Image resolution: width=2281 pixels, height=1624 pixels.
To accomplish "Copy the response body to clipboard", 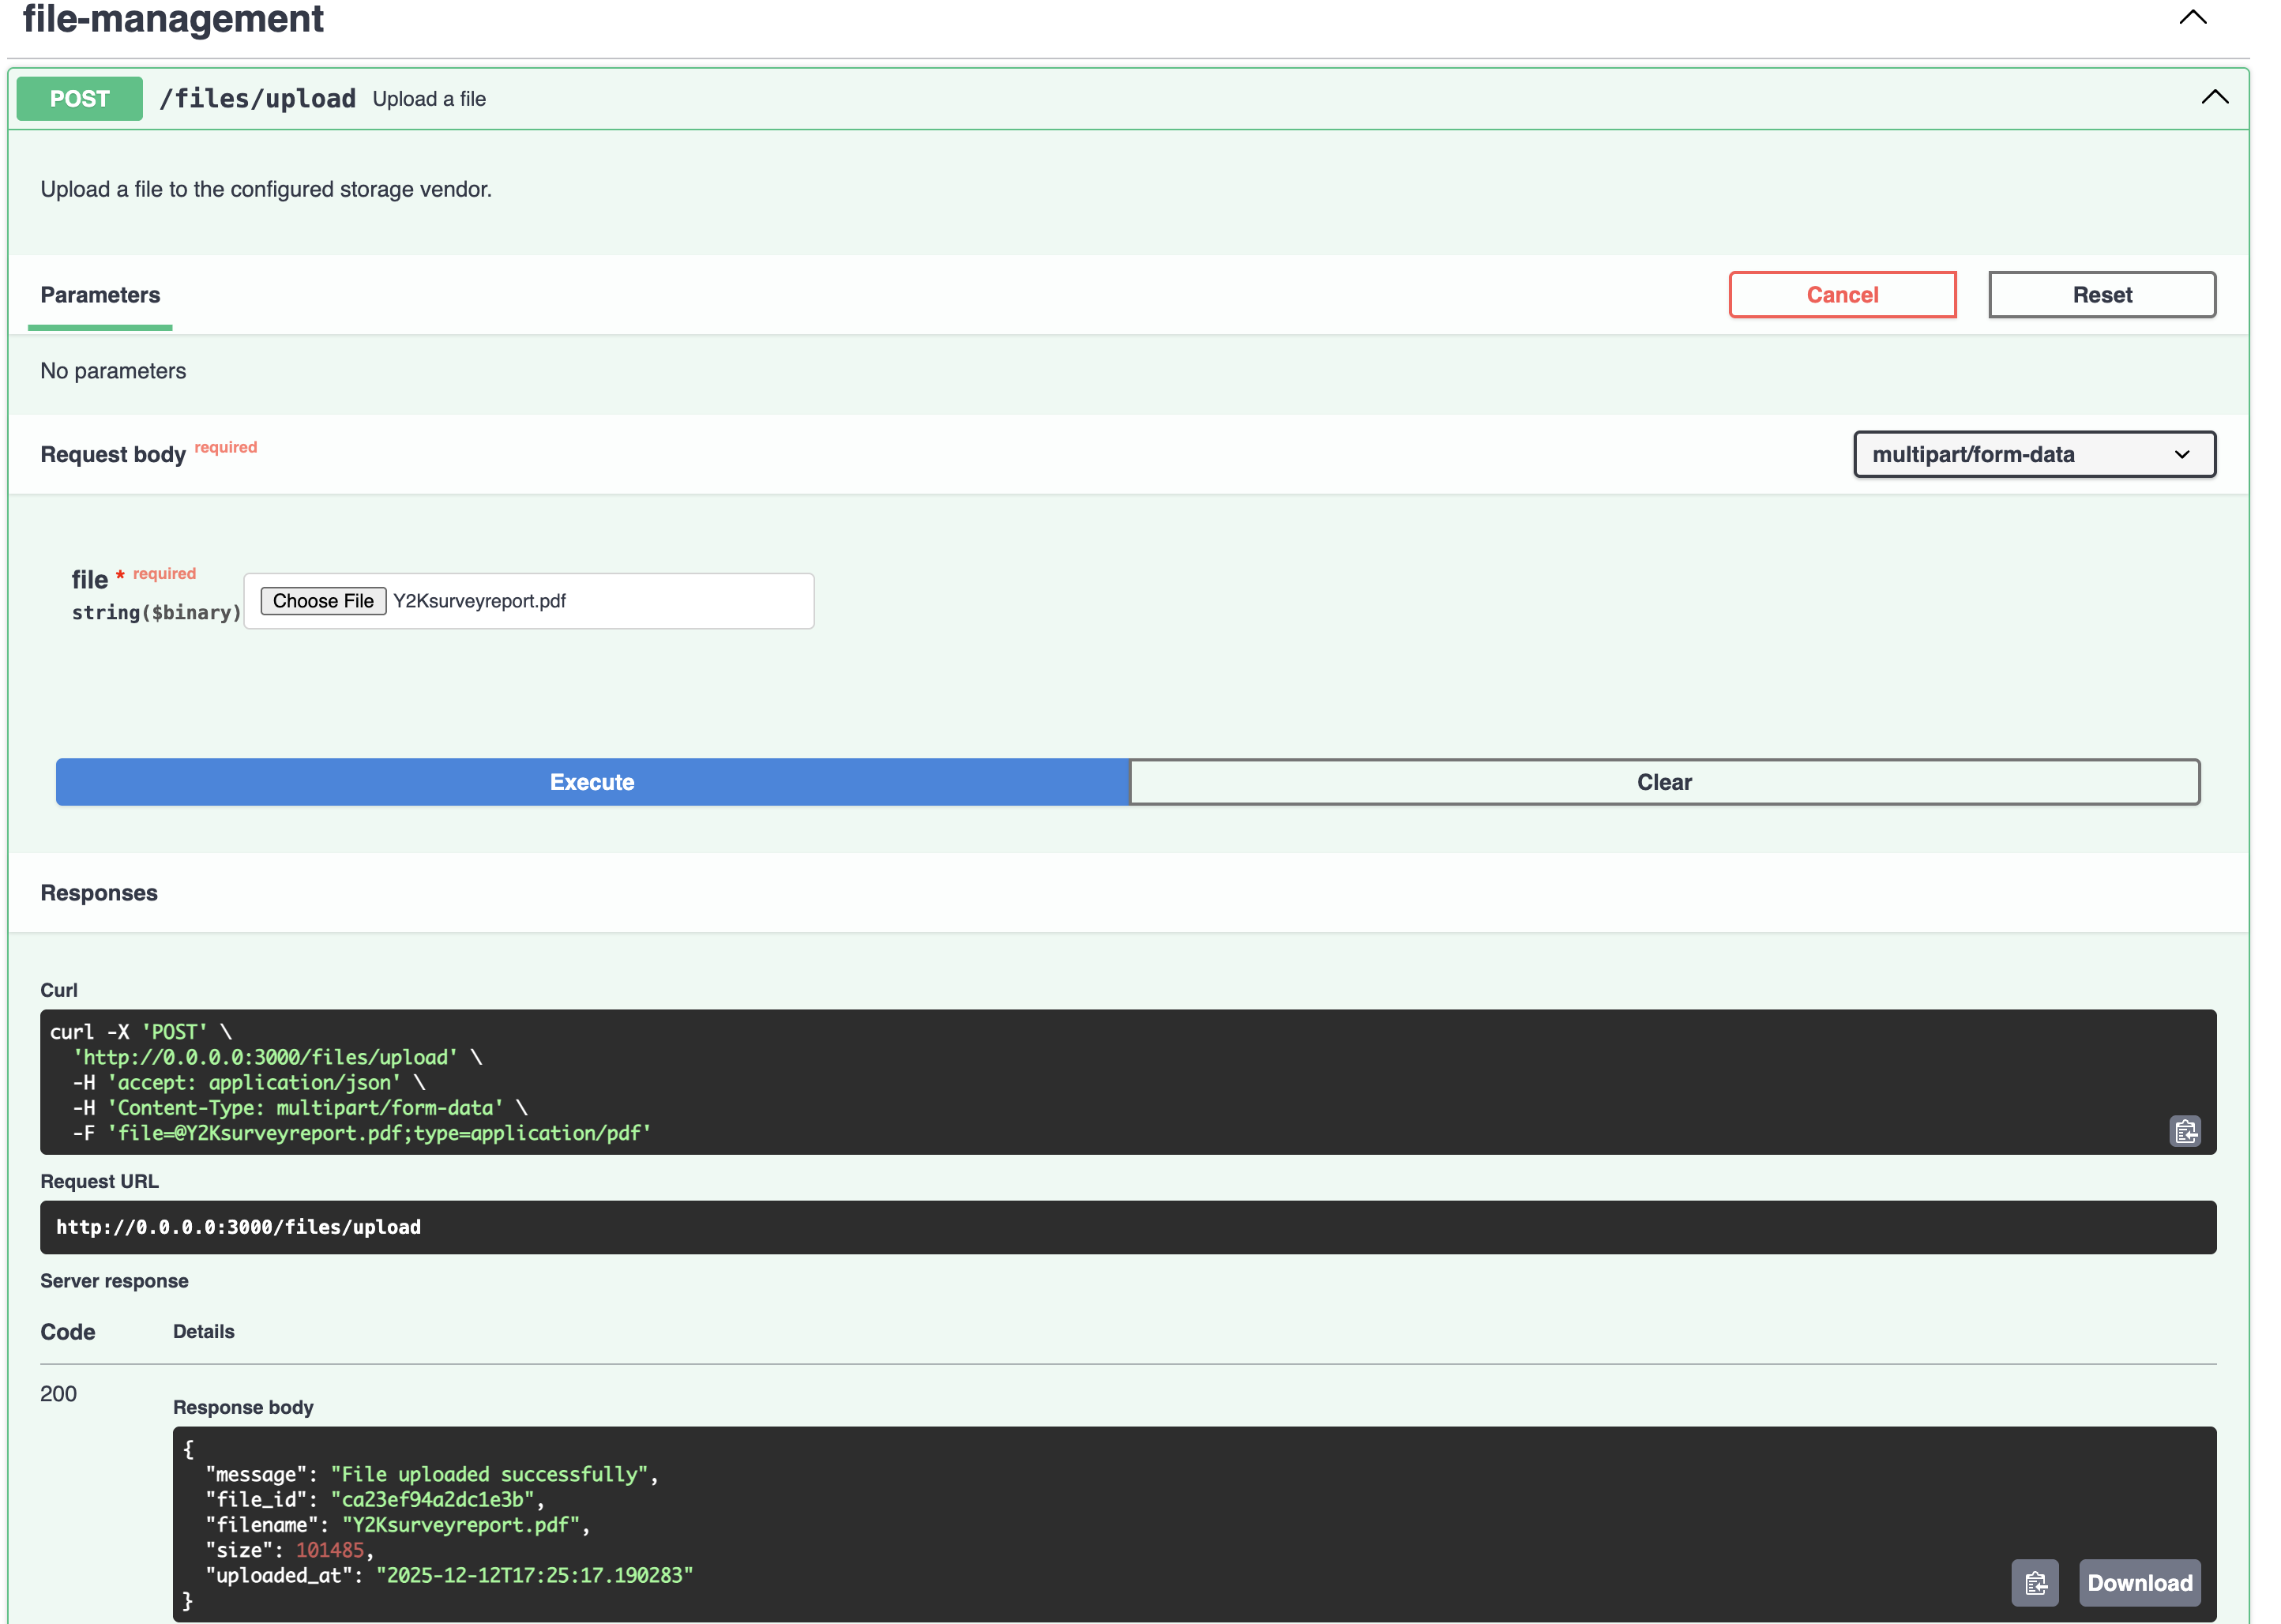I will pyautogui.click(x=2034, y=1583).
